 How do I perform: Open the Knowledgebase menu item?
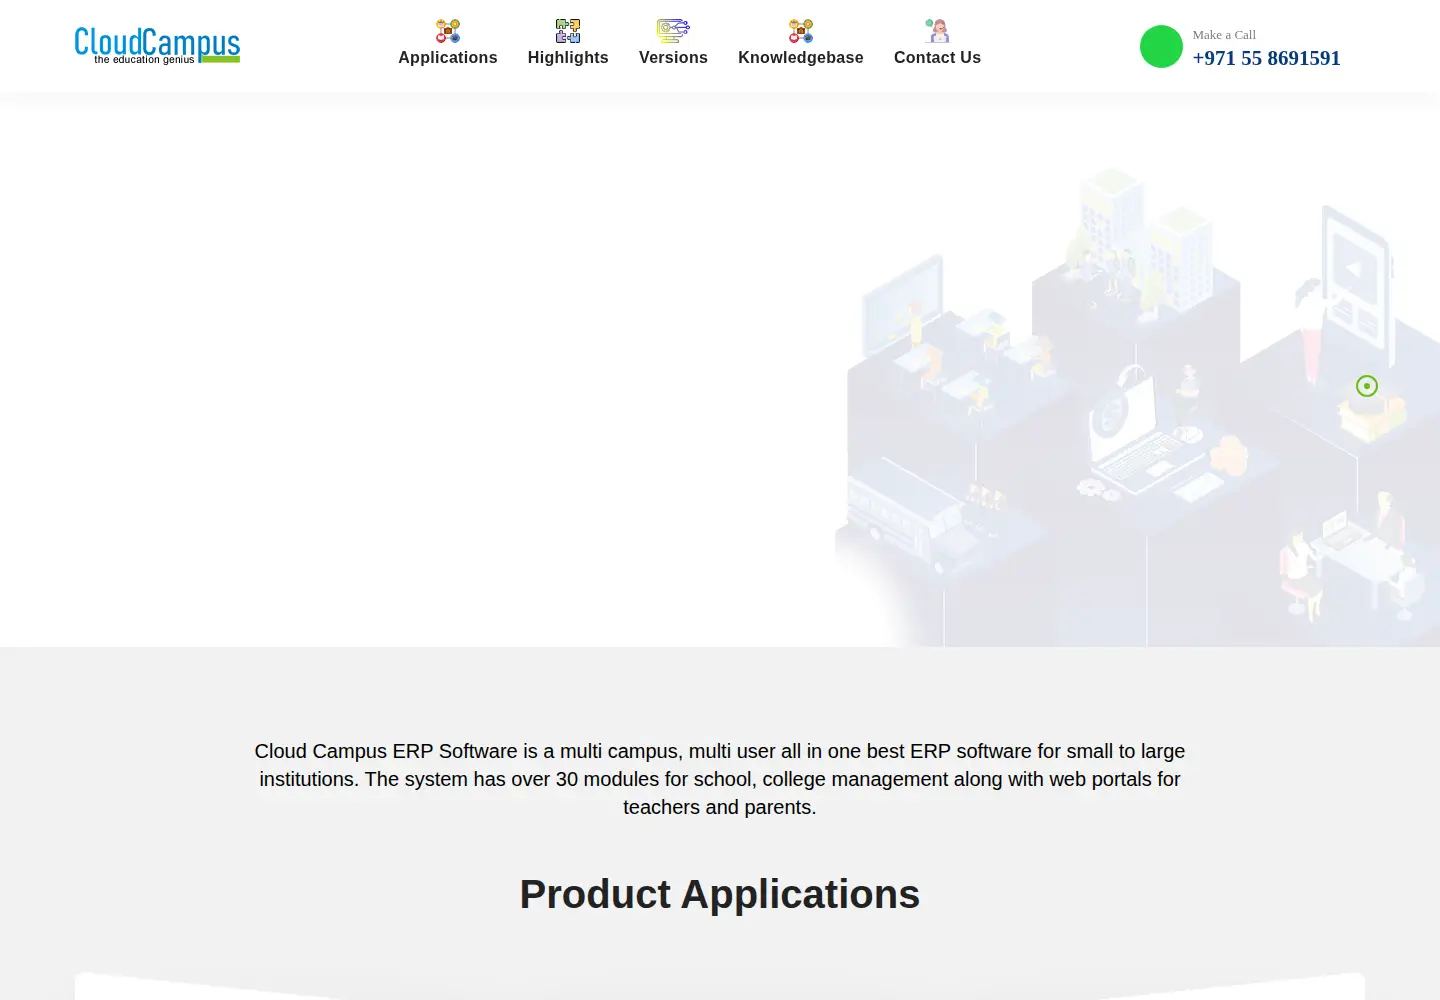[x=801, y=58]
